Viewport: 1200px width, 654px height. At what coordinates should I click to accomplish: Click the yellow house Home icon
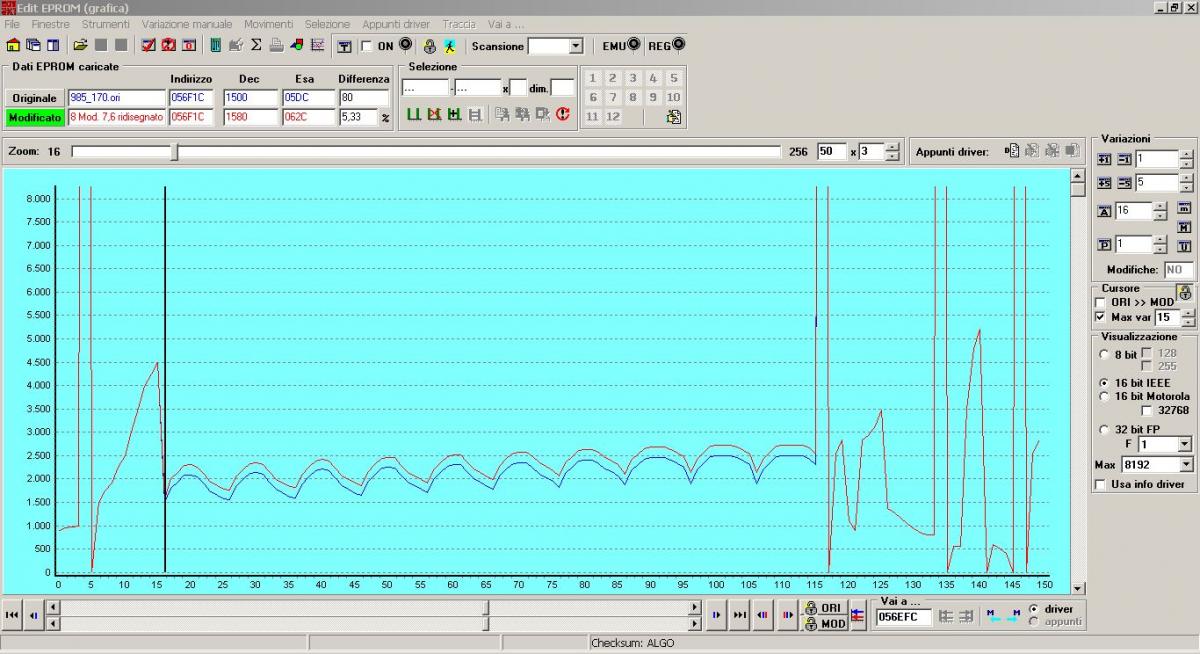click(x=13, y=45)
